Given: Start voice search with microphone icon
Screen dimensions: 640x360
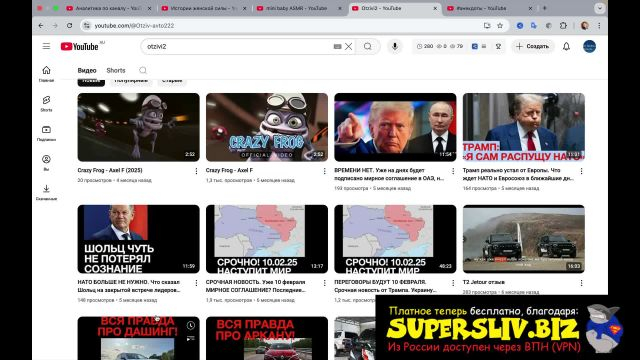Looking at the screenshot, I should click(x=394, y=47).
